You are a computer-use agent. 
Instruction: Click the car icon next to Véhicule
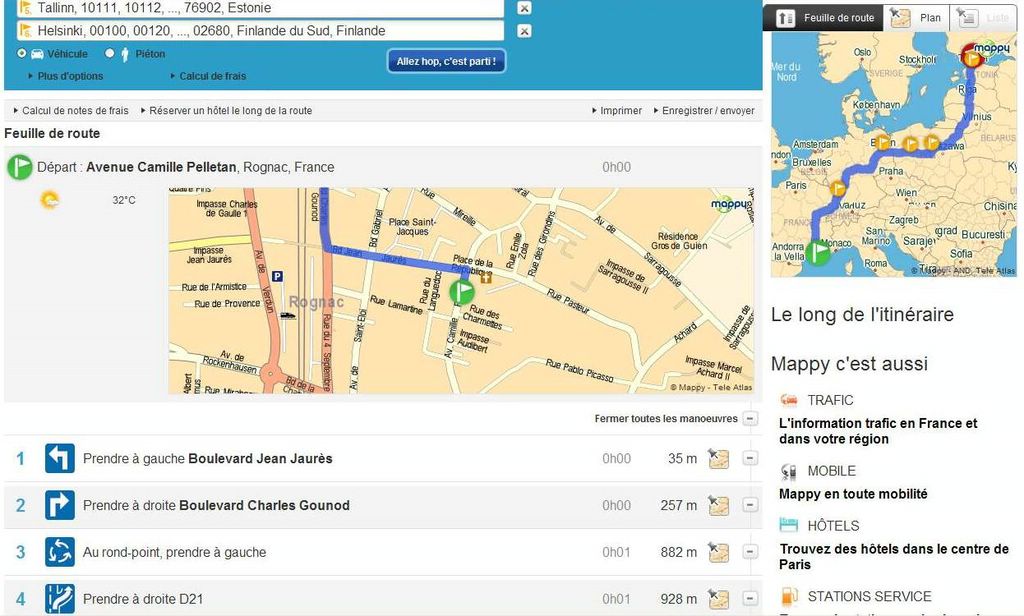tap(37, 54)
